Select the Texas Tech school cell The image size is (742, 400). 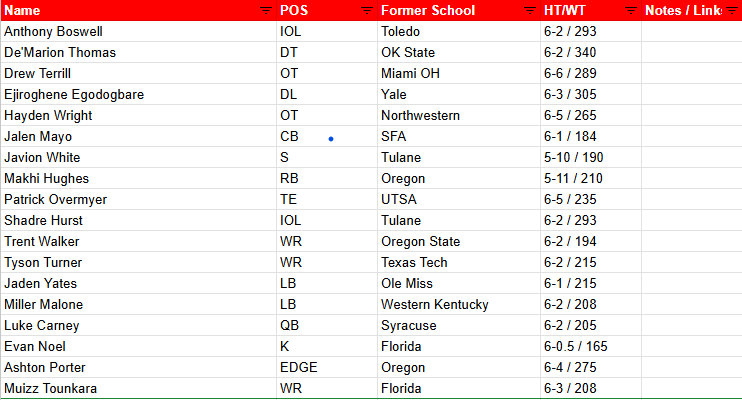pos(417,262)
